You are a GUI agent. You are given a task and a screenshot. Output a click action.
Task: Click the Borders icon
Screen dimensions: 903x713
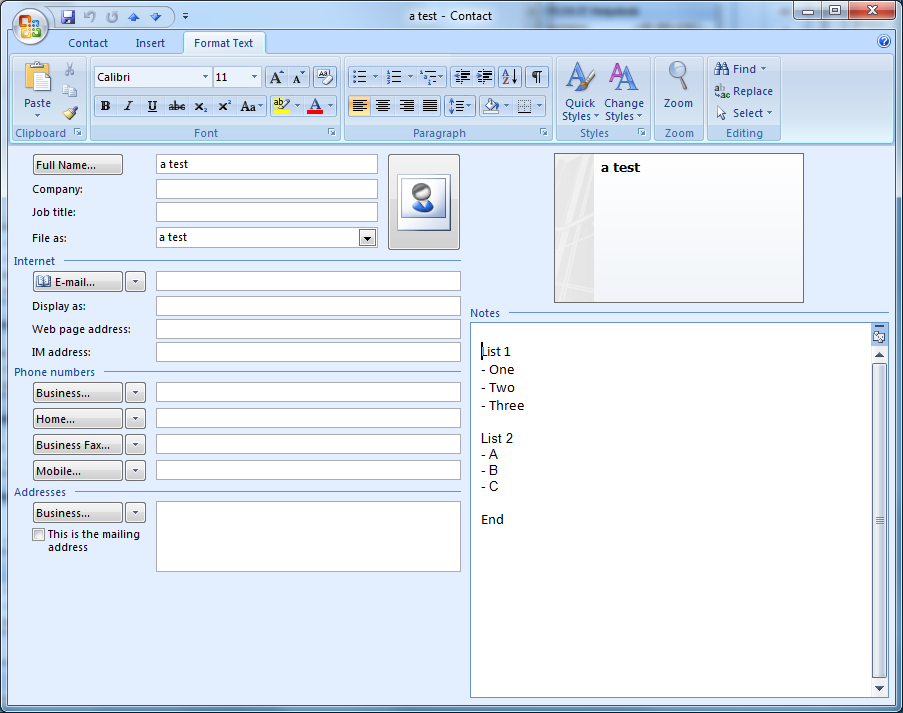[524, 106]
